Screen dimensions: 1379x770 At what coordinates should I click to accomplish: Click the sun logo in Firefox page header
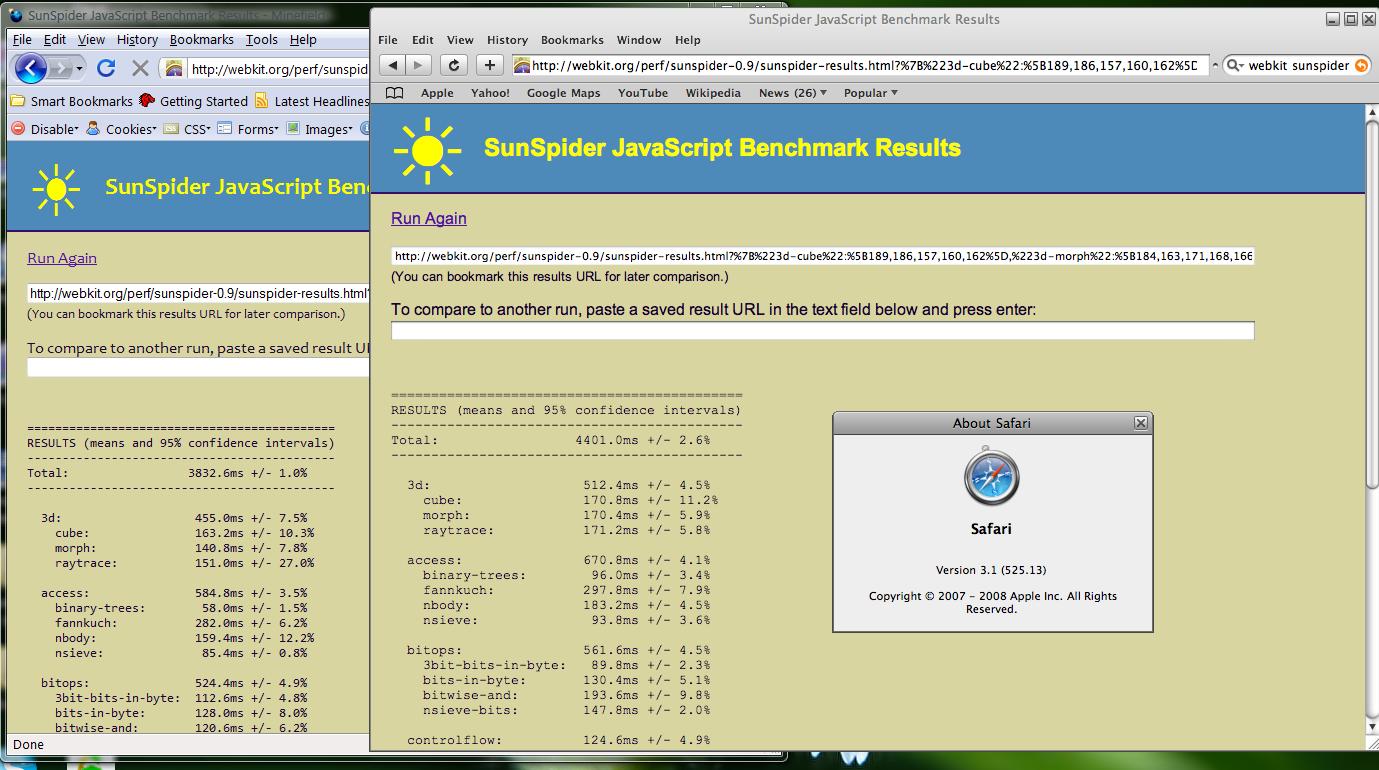click(x=56, y=188)
